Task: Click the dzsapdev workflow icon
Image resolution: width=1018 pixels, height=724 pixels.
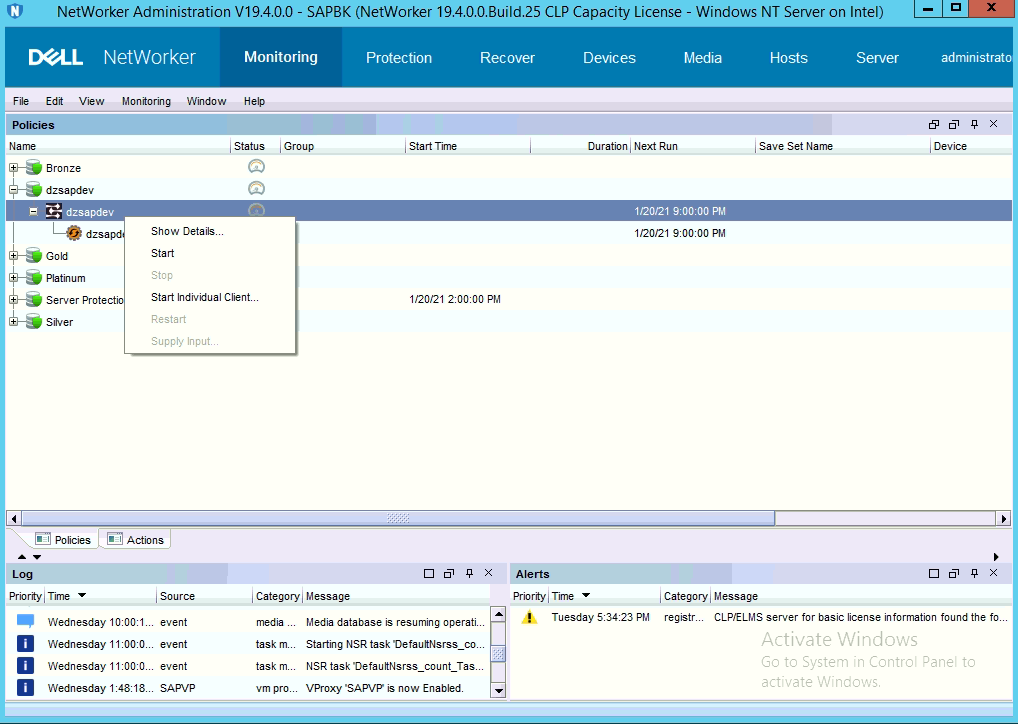Action: 54,212
